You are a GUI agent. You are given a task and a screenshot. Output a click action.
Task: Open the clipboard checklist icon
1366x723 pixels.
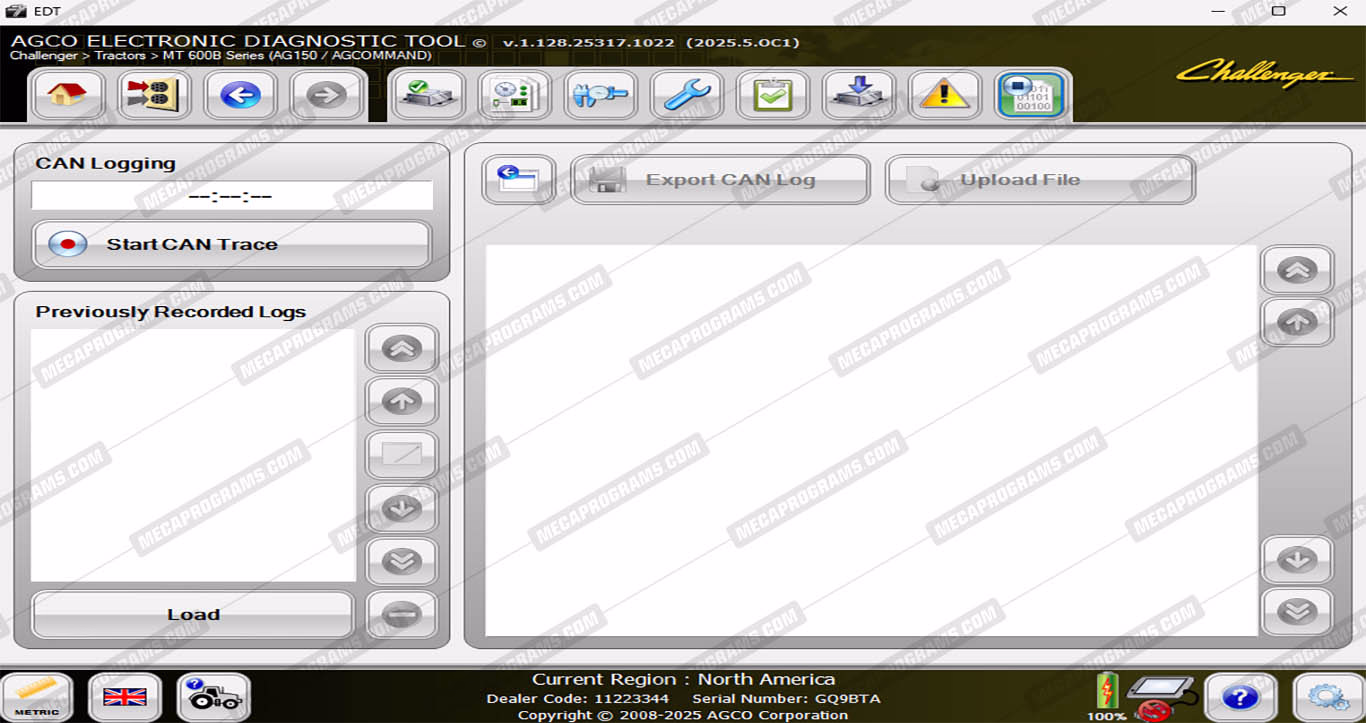(x=772, y=95)
